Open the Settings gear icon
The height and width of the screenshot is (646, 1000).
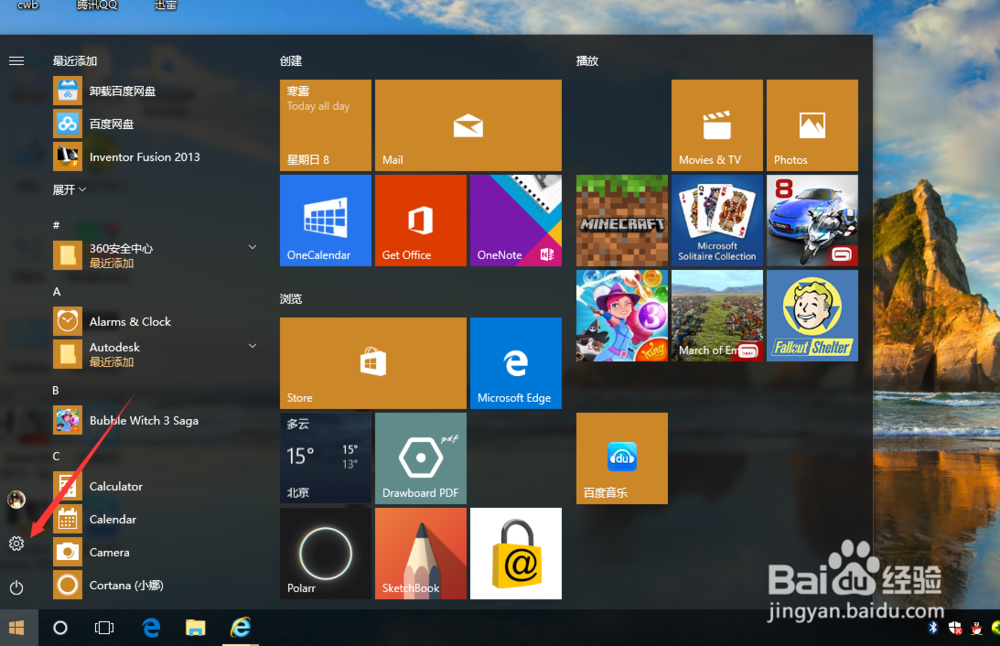[16, 543]
